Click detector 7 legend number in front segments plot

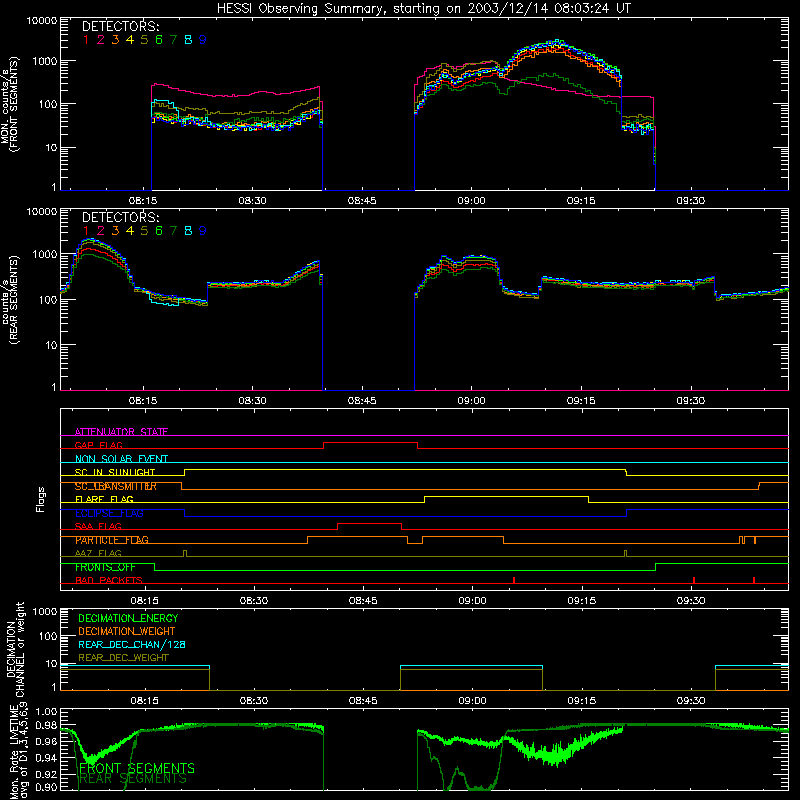pyautogui.click(x=173, y=40)
